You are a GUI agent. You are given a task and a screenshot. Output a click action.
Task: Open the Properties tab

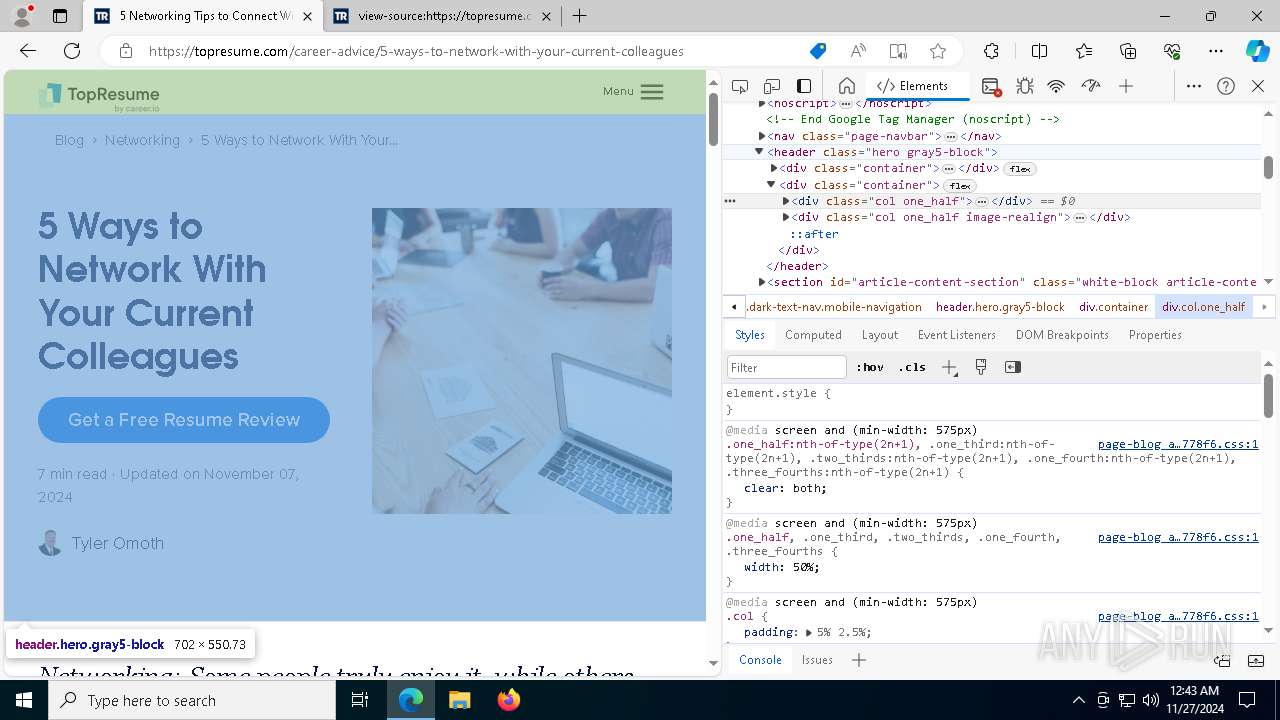(1155, 335)
